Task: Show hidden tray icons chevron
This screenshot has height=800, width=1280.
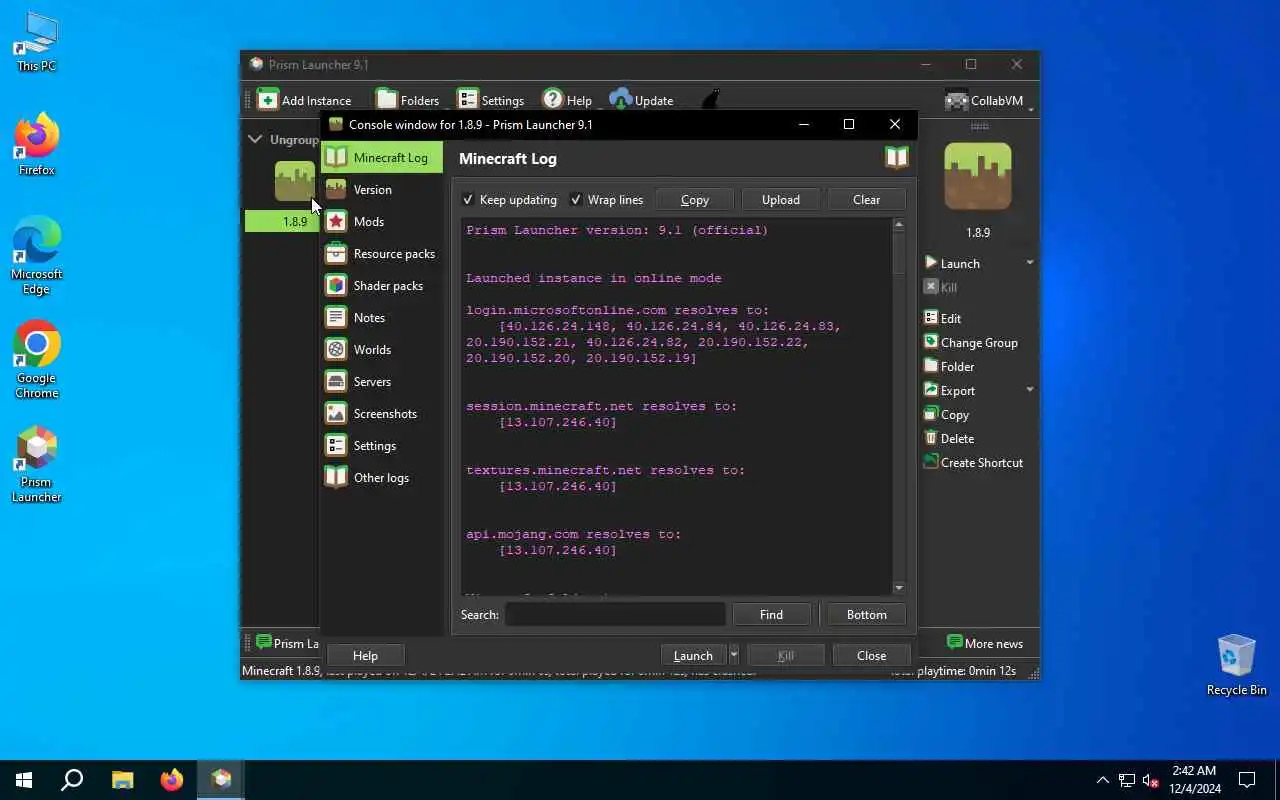Action: 1102,780
